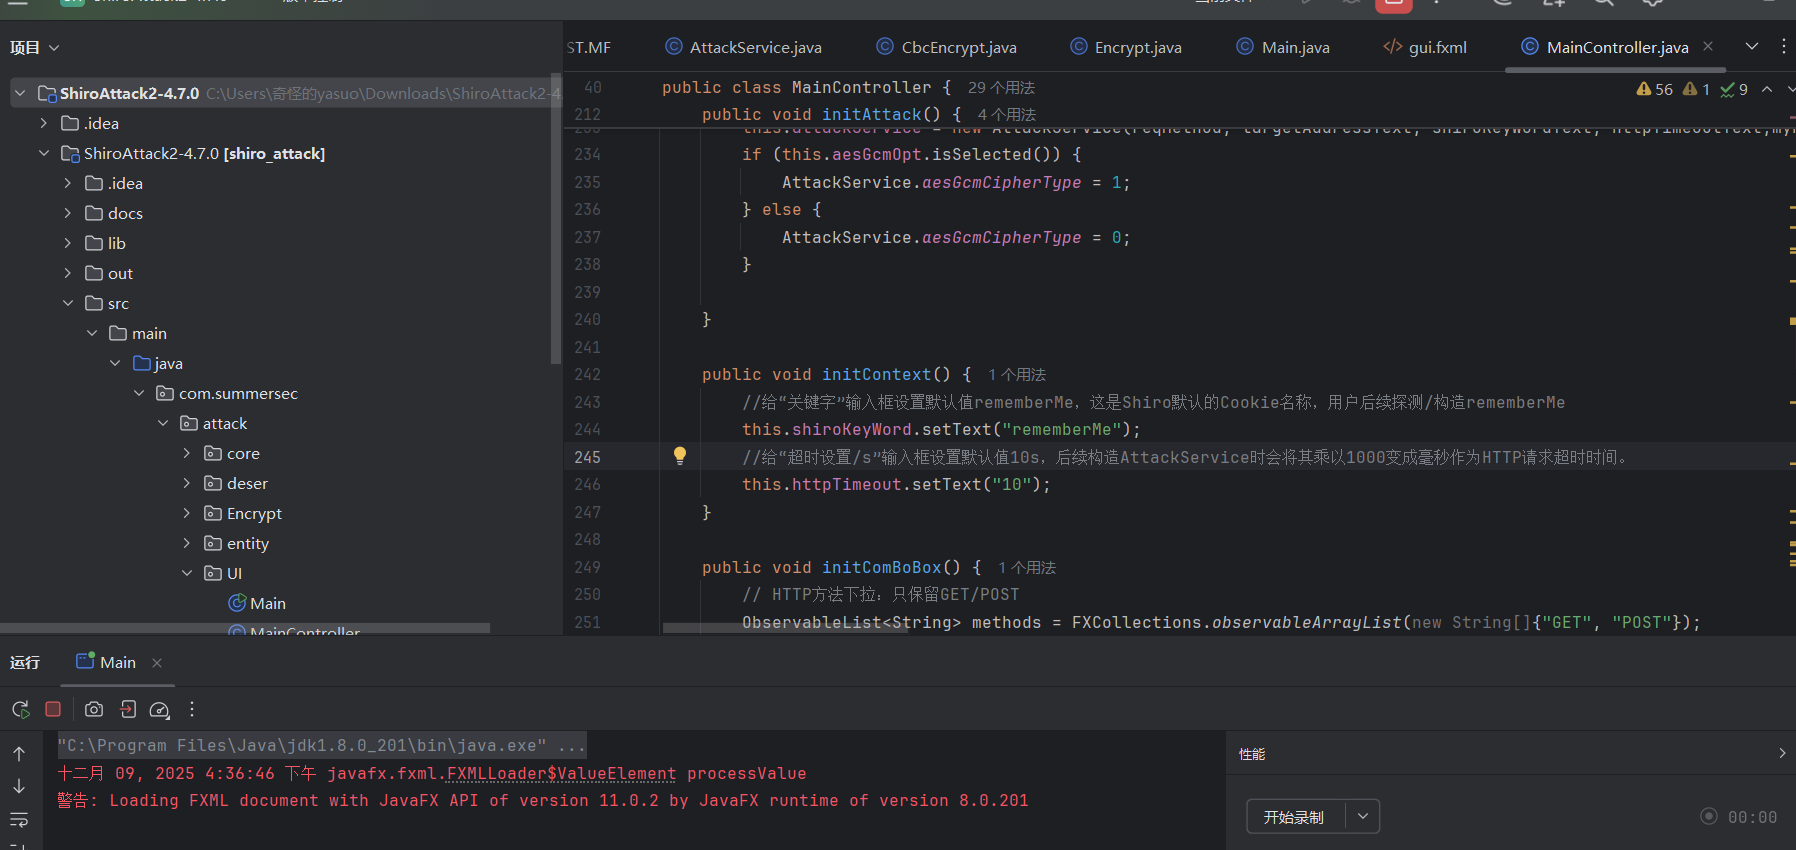This screenshot has height=850, width=1796.
Task: Expand the core package node
Action: click(x=187, y=453)
